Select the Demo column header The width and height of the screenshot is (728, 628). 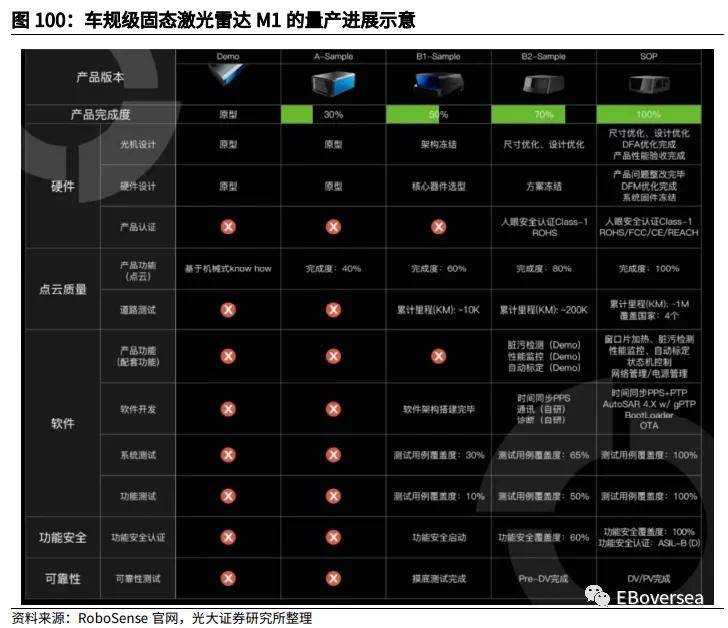click(228, 56)
